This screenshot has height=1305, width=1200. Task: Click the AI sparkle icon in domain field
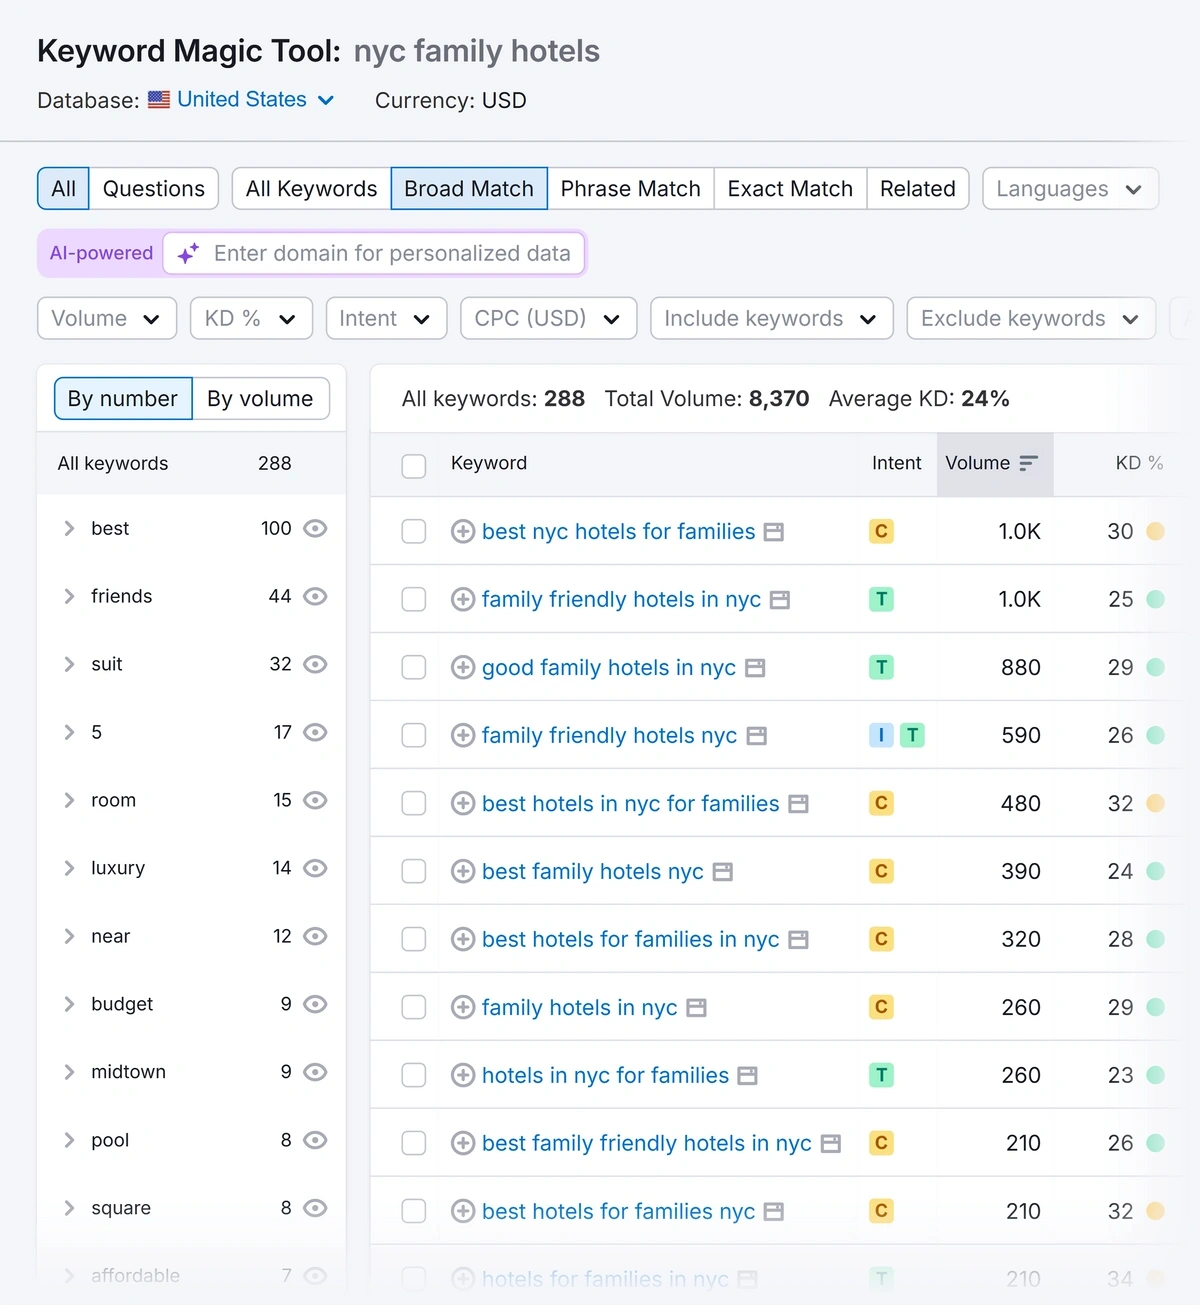(188, 254)
